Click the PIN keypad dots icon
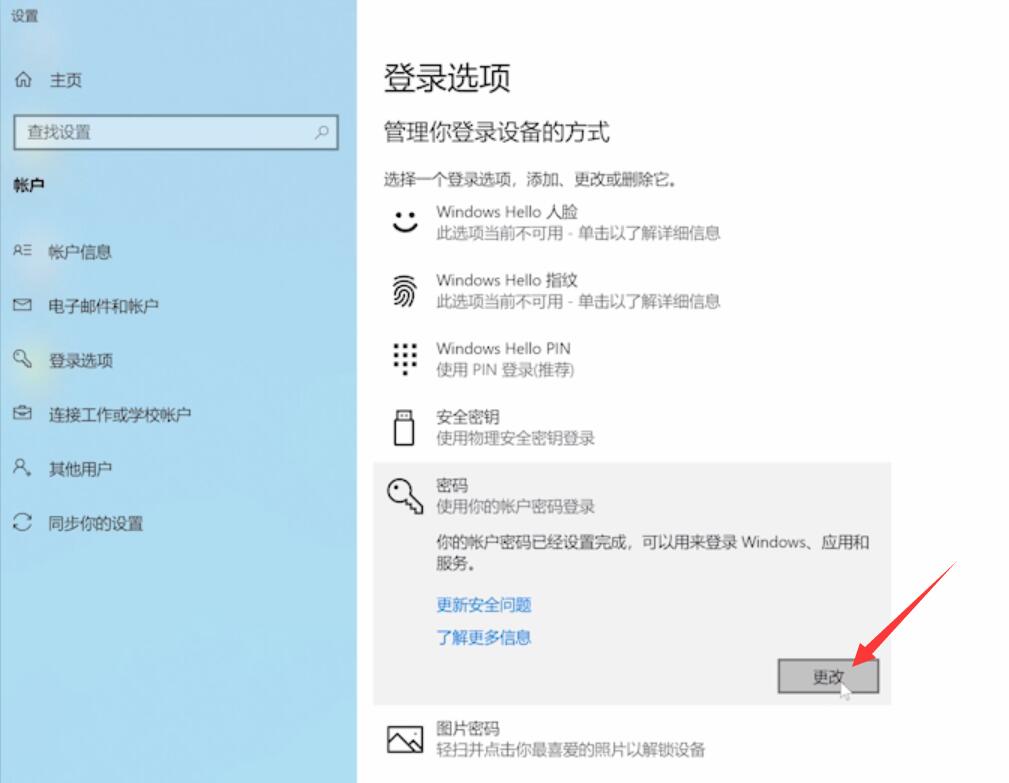Viewport: 1009px width, 783px height. coord(405,358)
